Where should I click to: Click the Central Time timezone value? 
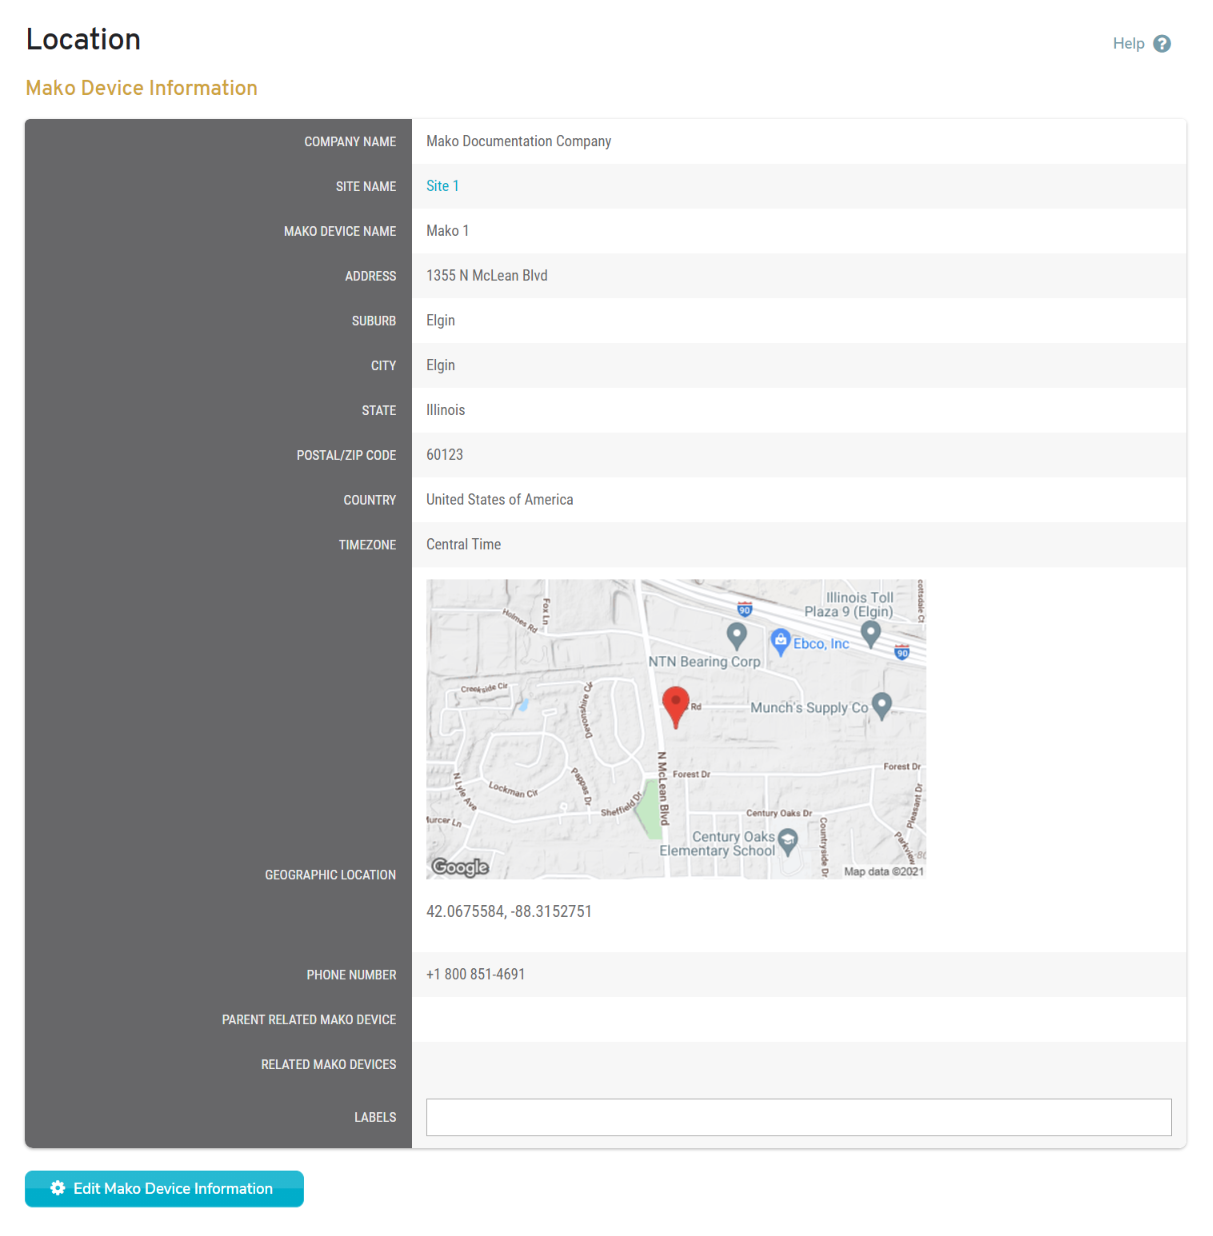[x=463, y=544]
